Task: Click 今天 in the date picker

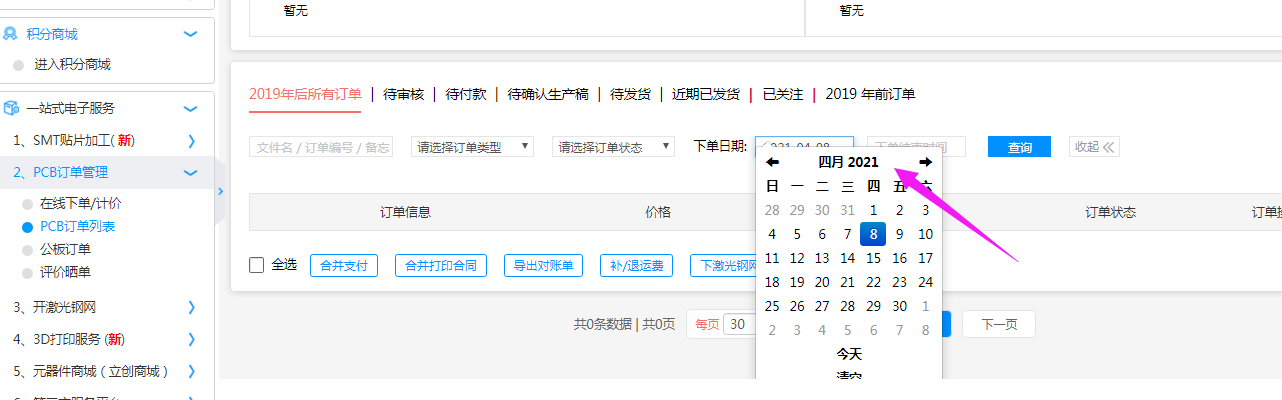Action: pos(849,354)
